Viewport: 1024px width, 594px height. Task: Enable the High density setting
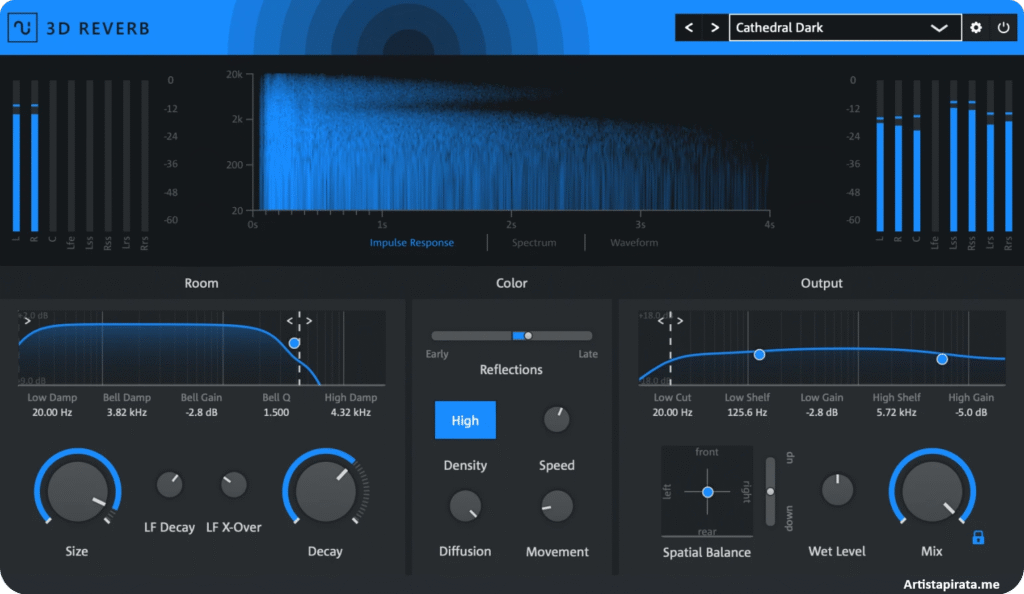tap(465, 420)
